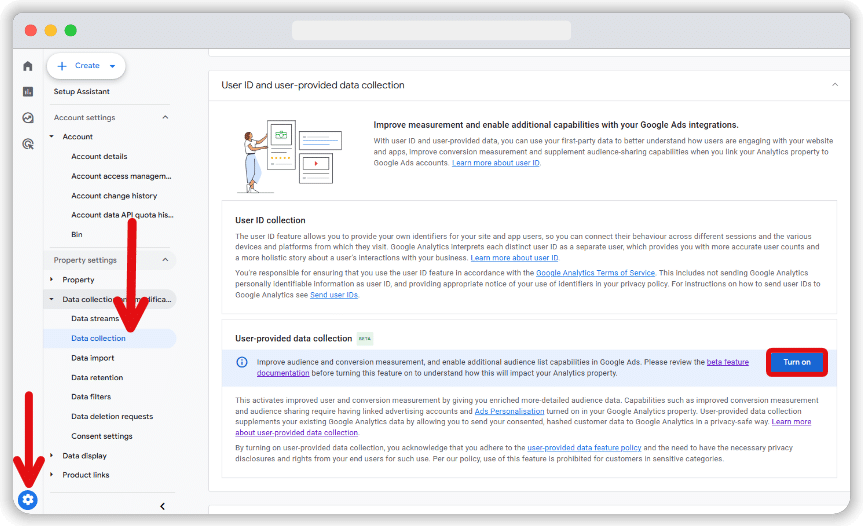Open Data import
Viewport: 863px width, 526px height.
click(92, 358)
